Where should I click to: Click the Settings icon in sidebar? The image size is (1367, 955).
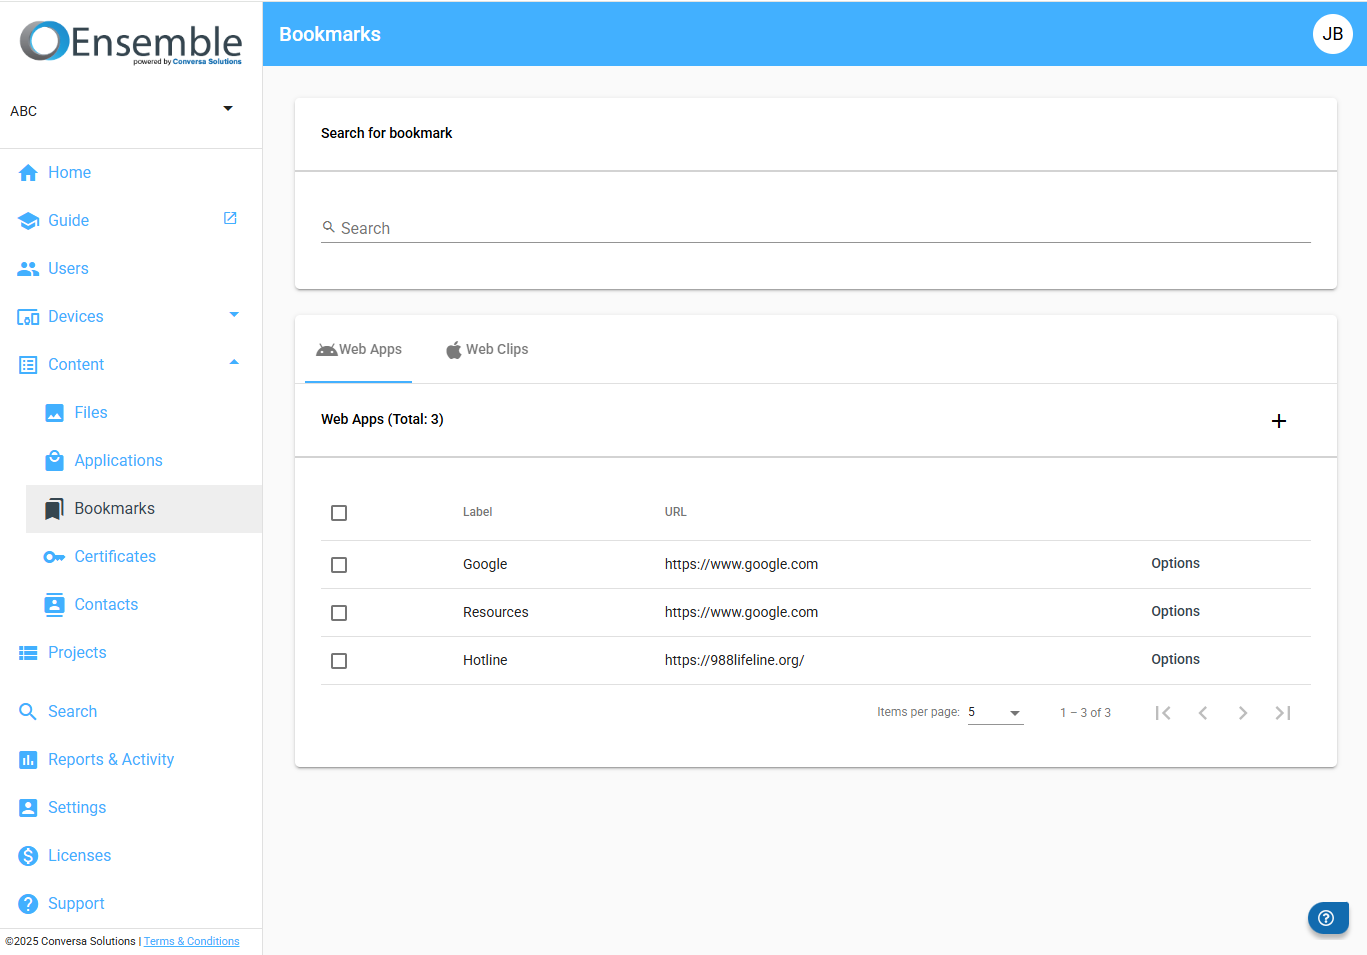coord(28,808)
